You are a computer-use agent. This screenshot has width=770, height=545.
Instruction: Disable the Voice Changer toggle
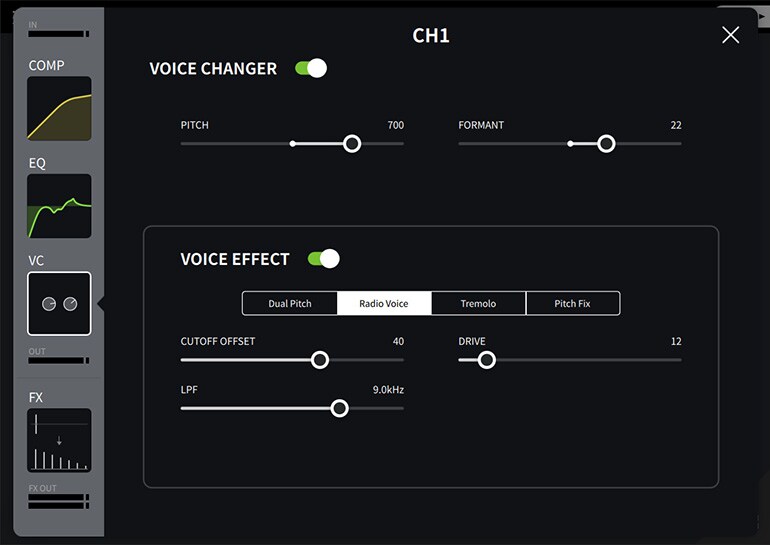(x=311, y=68)
